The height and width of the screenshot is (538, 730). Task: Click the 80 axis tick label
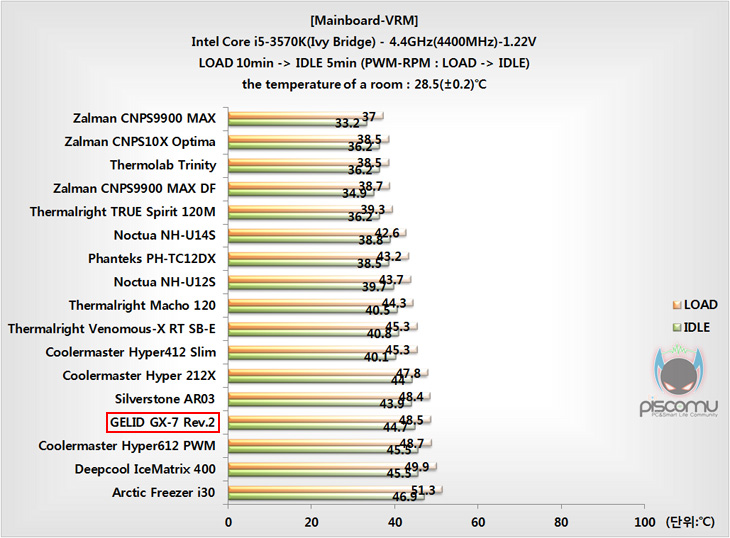click(561, 523)
